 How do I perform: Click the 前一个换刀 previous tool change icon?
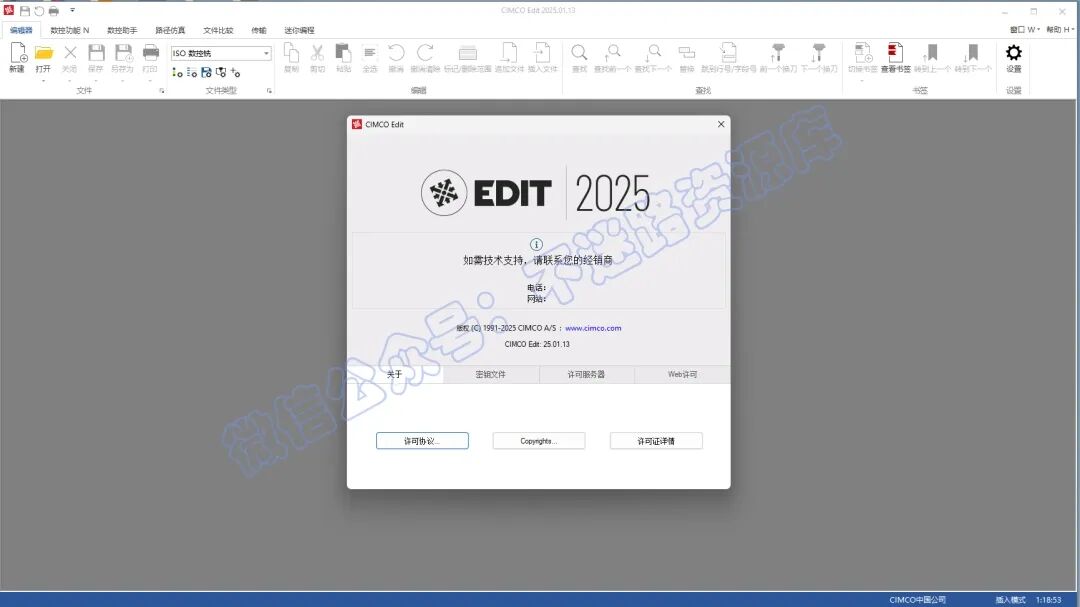point(778,53)
